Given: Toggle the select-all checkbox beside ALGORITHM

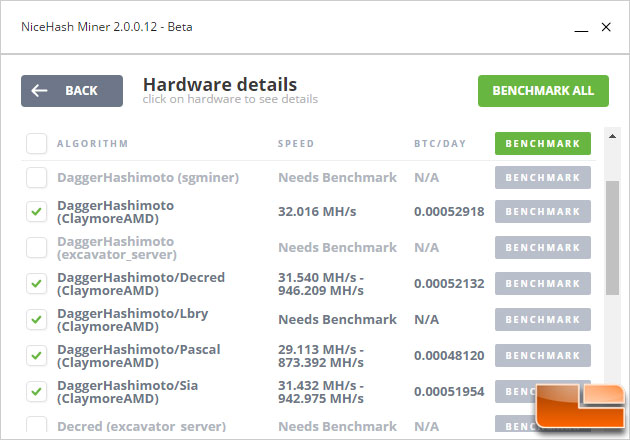Looking at the screenshot, I should 37,143.
